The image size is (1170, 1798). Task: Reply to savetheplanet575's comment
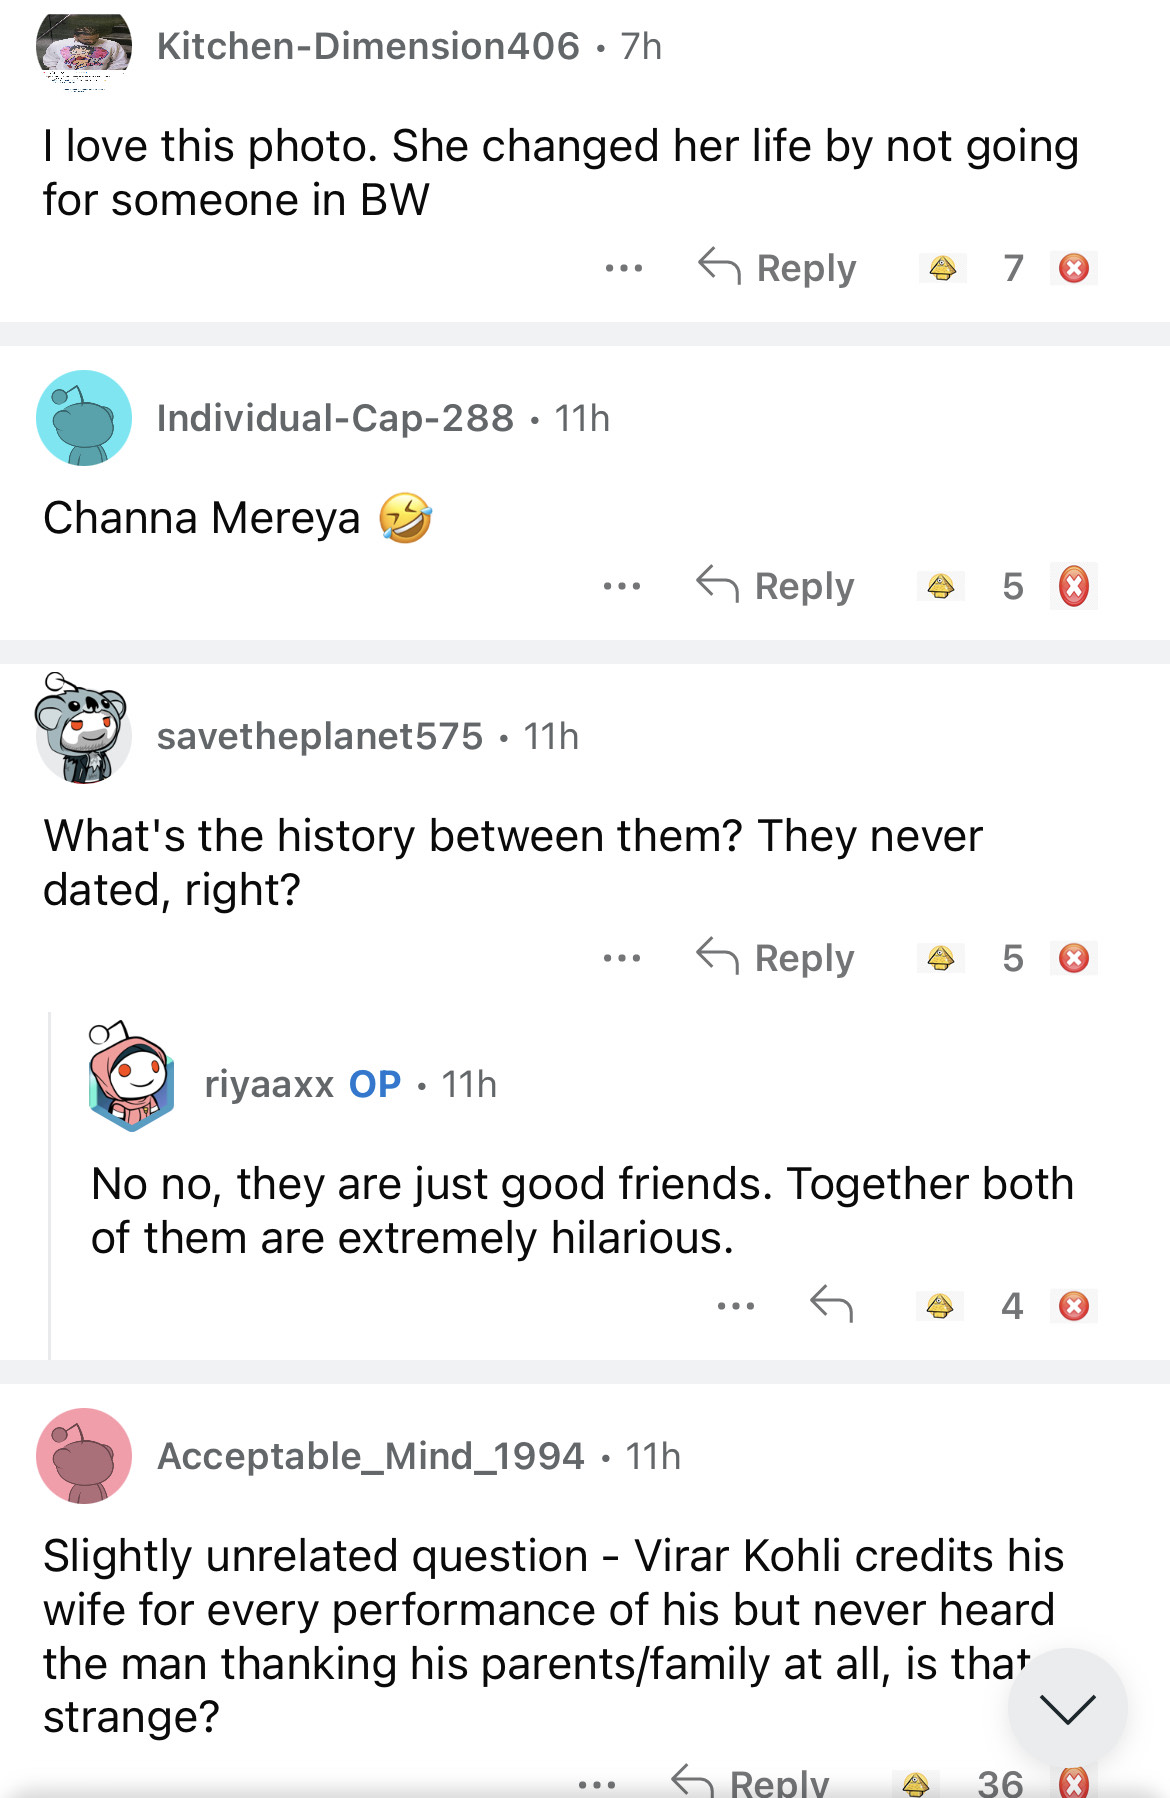coord(776,958)
